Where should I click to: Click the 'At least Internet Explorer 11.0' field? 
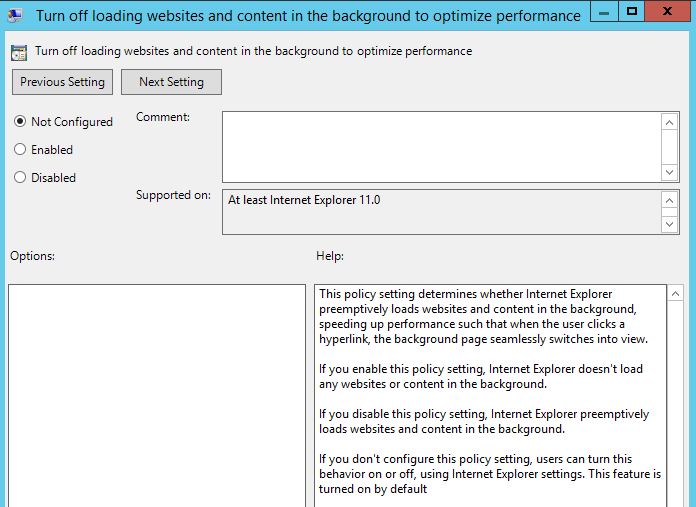click(440, 211)
